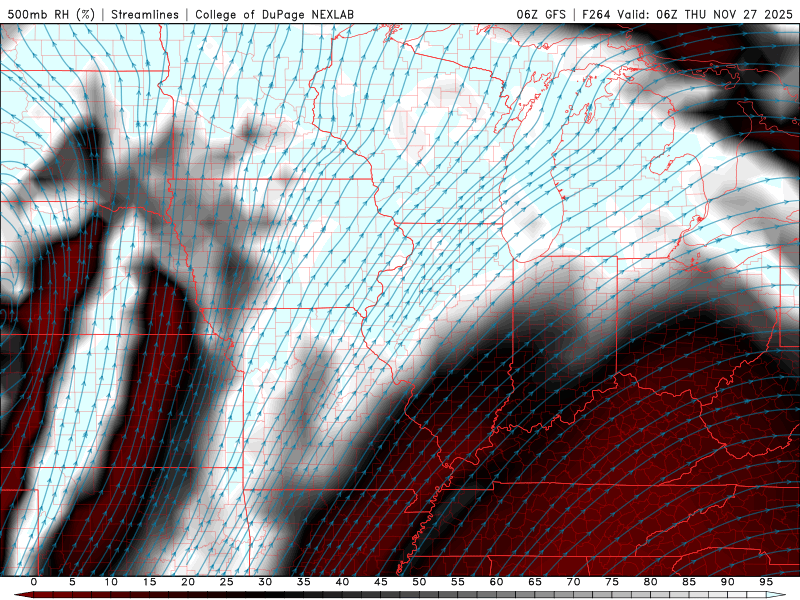Click the '35' value on color scale
This screenshot has width=800, height=600.
coord(304,582)
